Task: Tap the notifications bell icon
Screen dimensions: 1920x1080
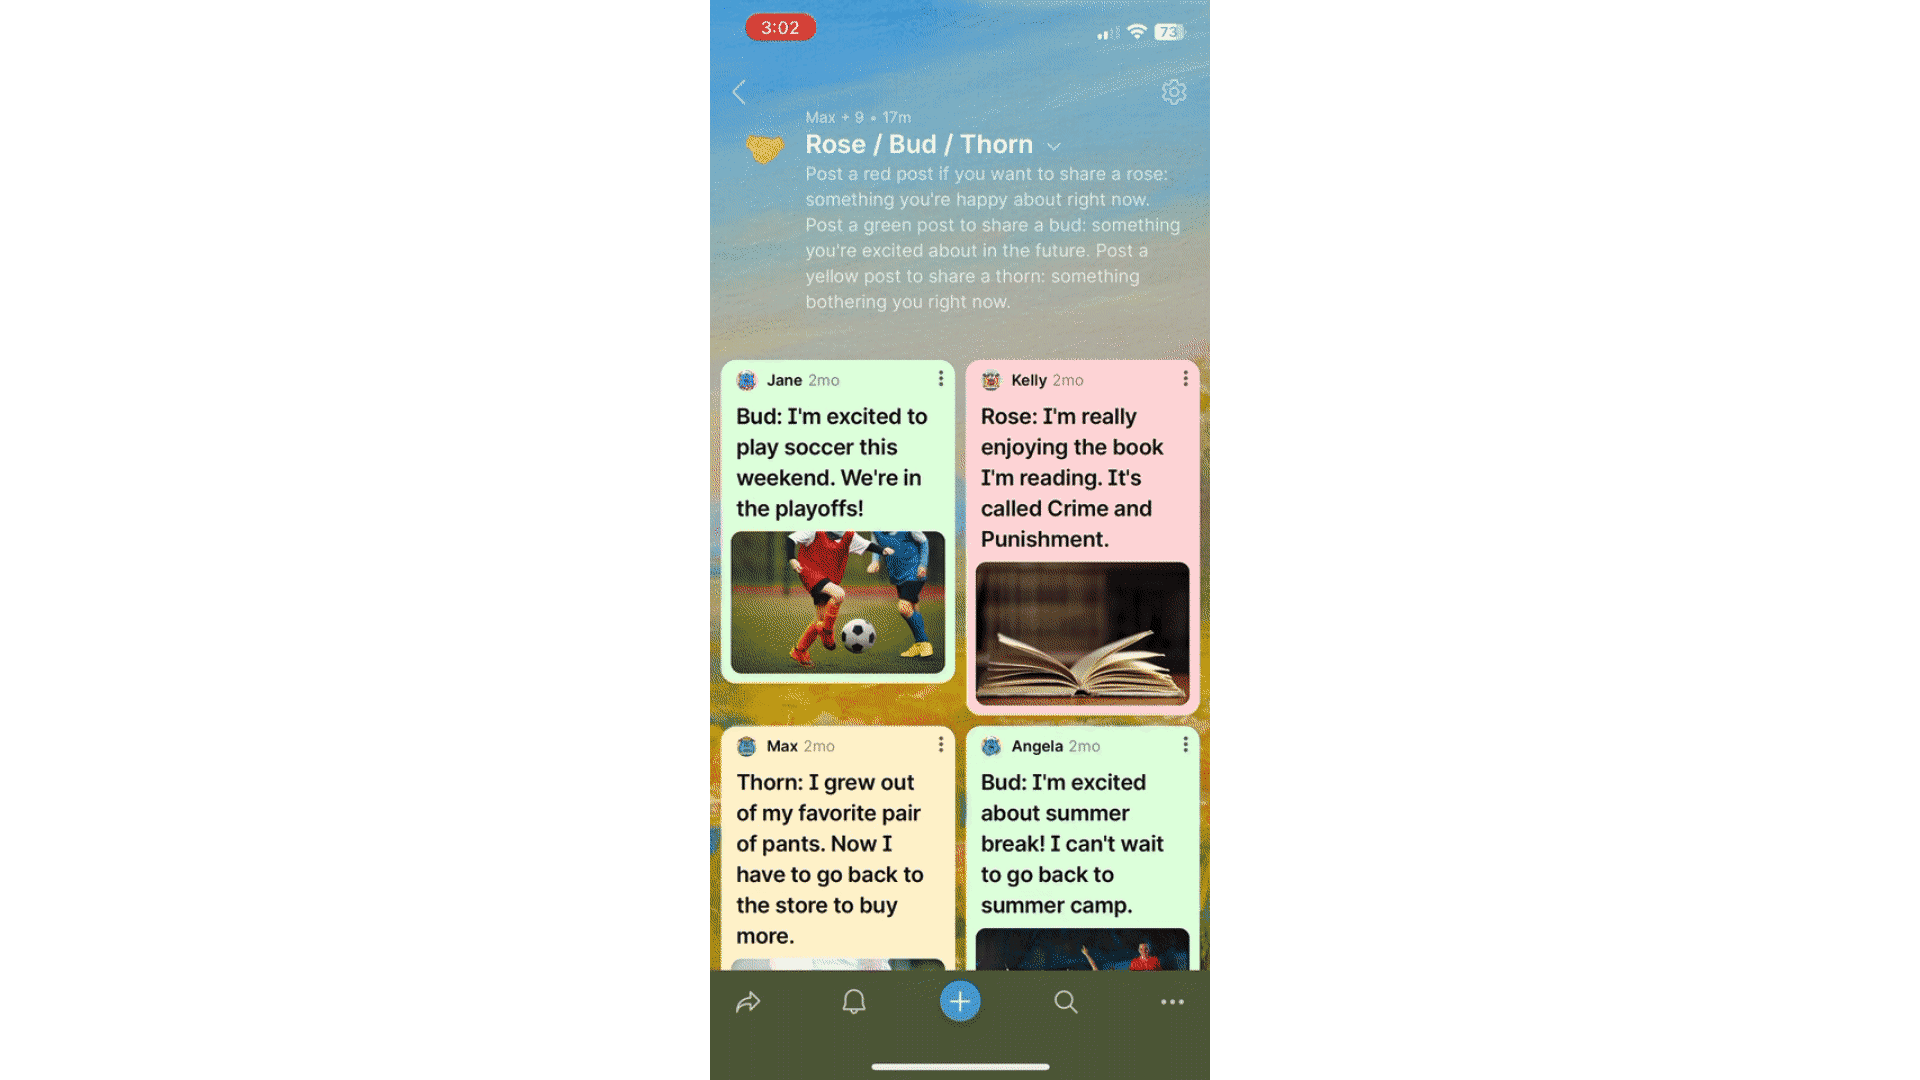Action: 855,1001
